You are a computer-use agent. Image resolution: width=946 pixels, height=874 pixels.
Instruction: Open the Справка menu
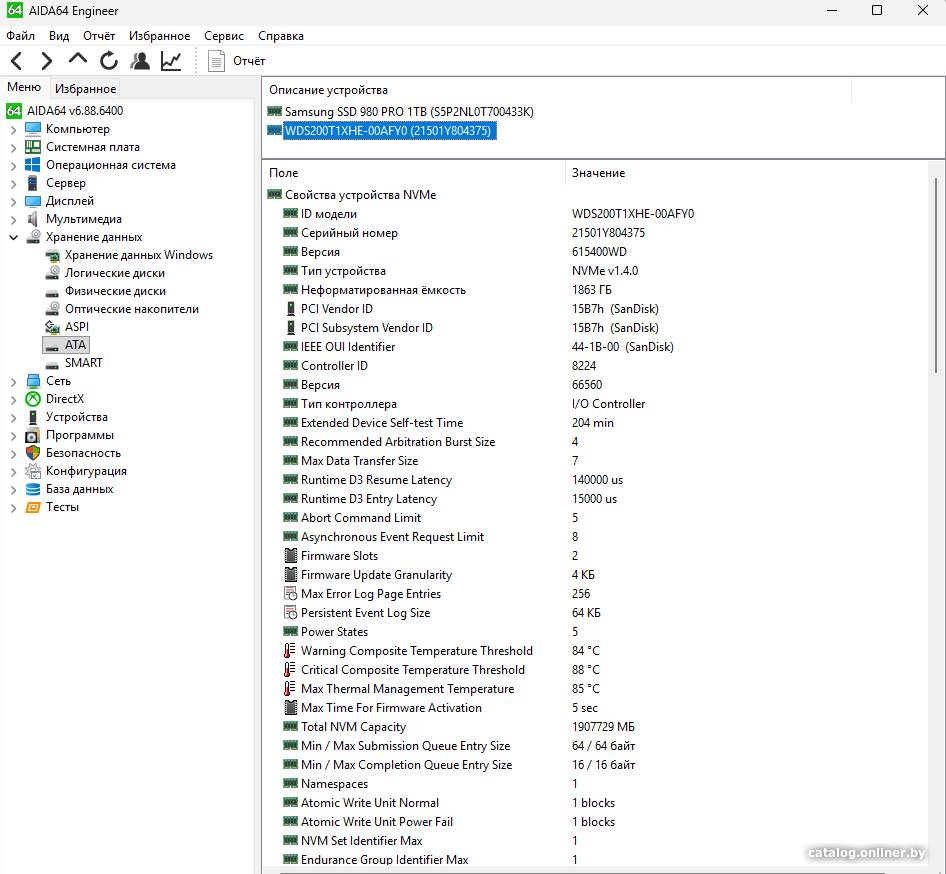[281, 36]
